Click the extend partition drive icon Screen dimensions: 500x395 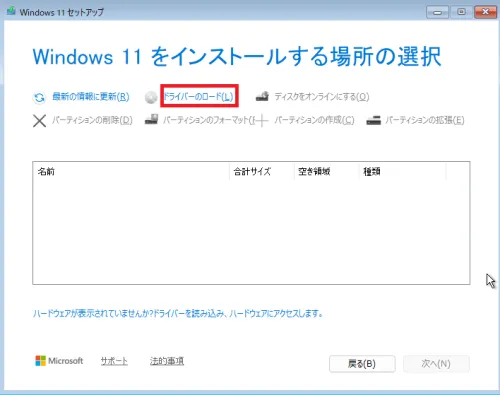(373, 120)
